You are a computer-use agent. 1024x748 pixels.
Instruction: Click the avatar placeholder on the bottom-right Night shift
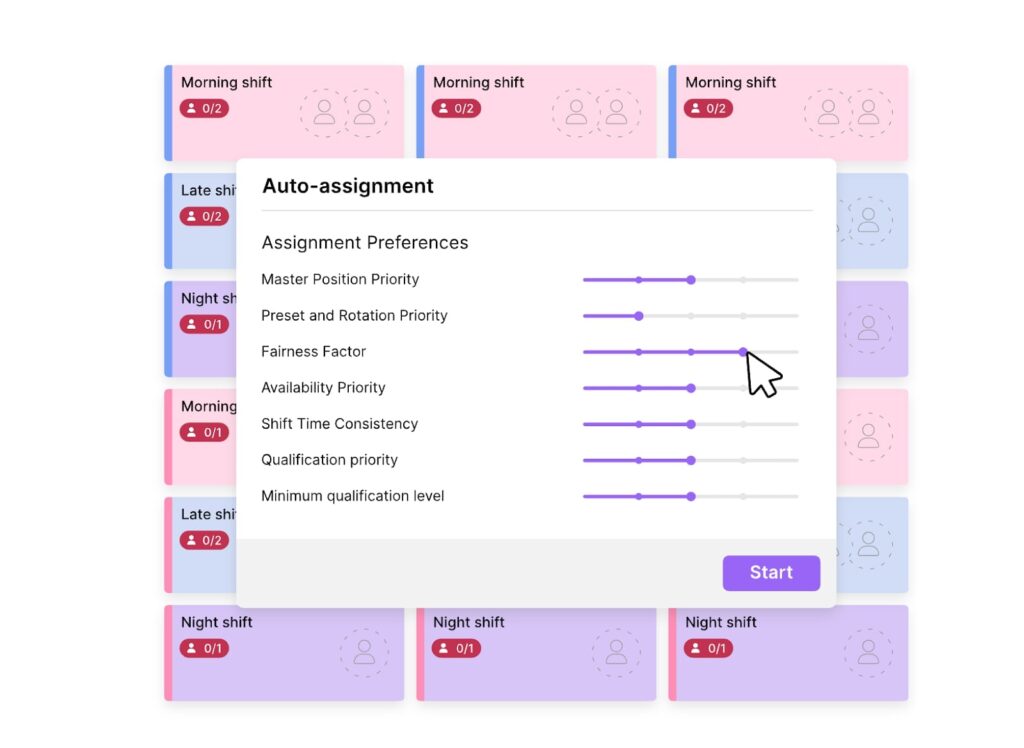(869, 650)
